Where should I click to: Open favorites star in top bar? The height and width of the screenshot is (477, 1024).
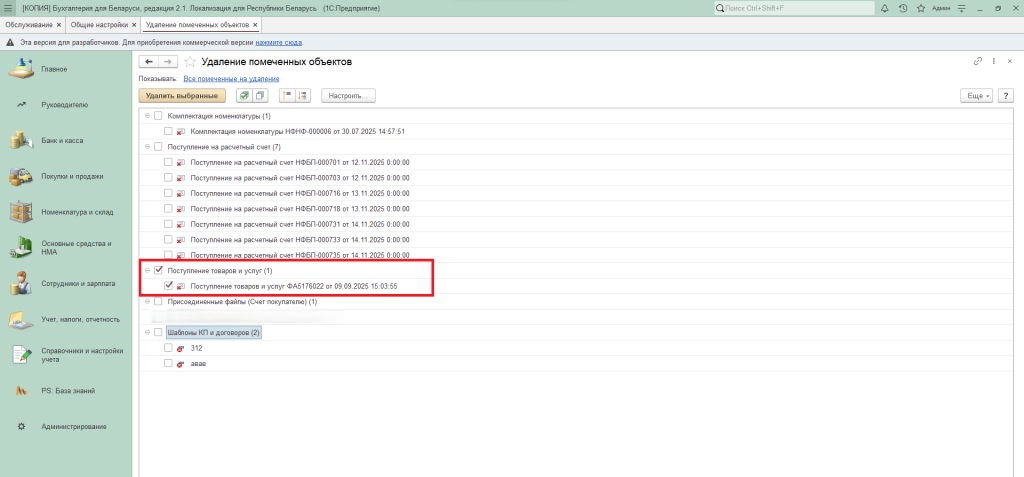(x=922, y=8)
